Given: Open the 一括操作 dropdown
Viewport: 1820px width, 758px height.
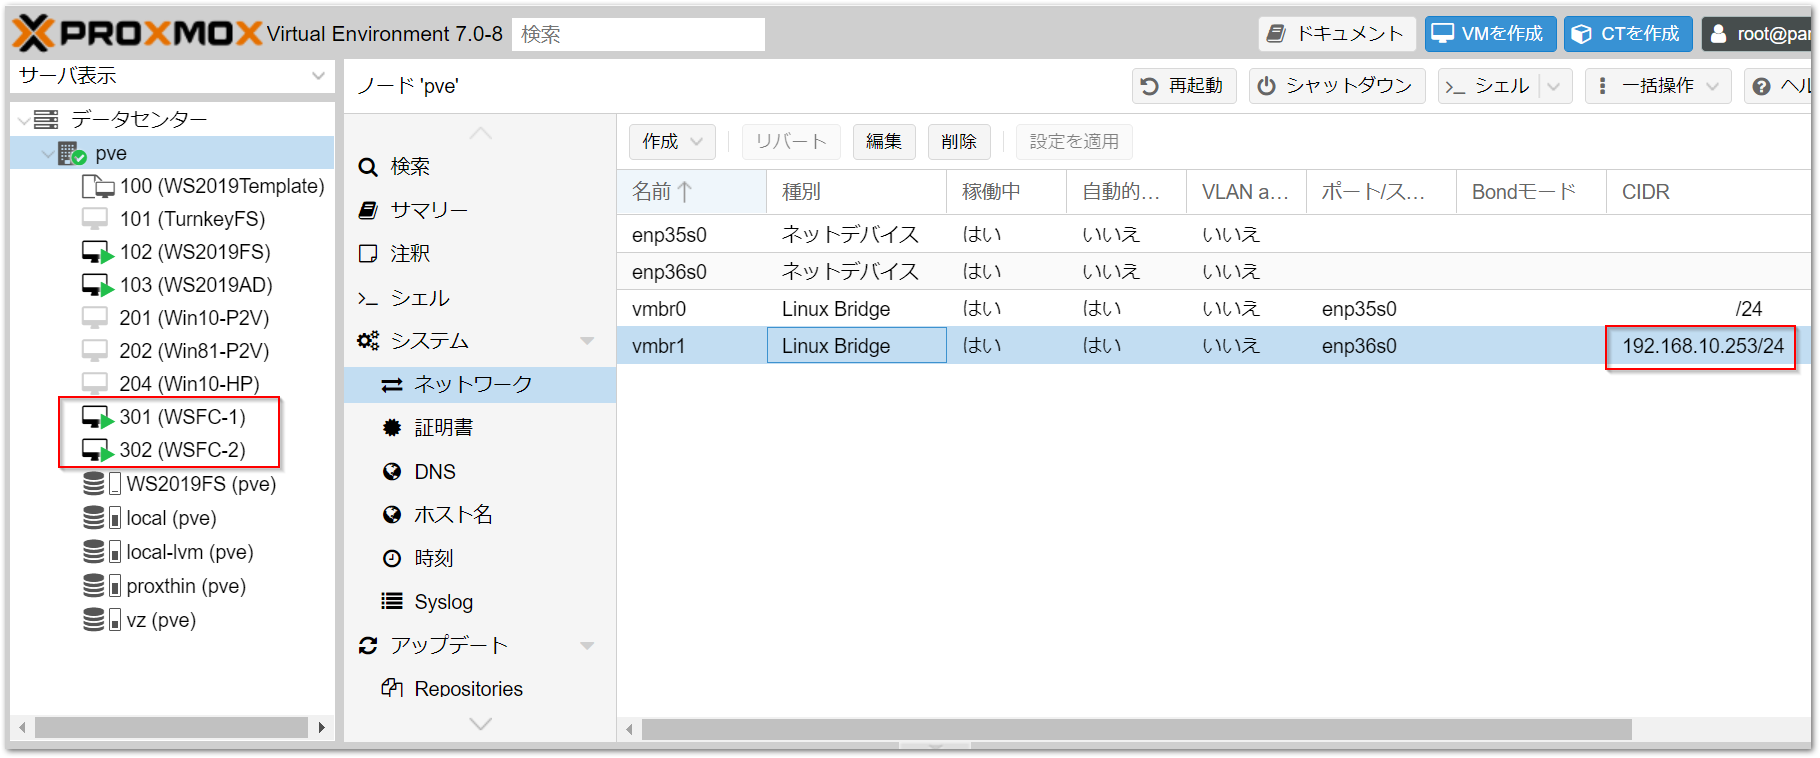Looking at the screenshot, I should (1657, 87).
